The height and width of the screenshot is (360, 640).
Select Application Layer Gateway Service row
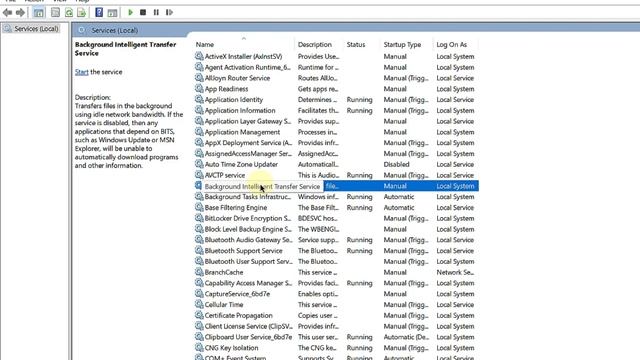tap(336, 121)
